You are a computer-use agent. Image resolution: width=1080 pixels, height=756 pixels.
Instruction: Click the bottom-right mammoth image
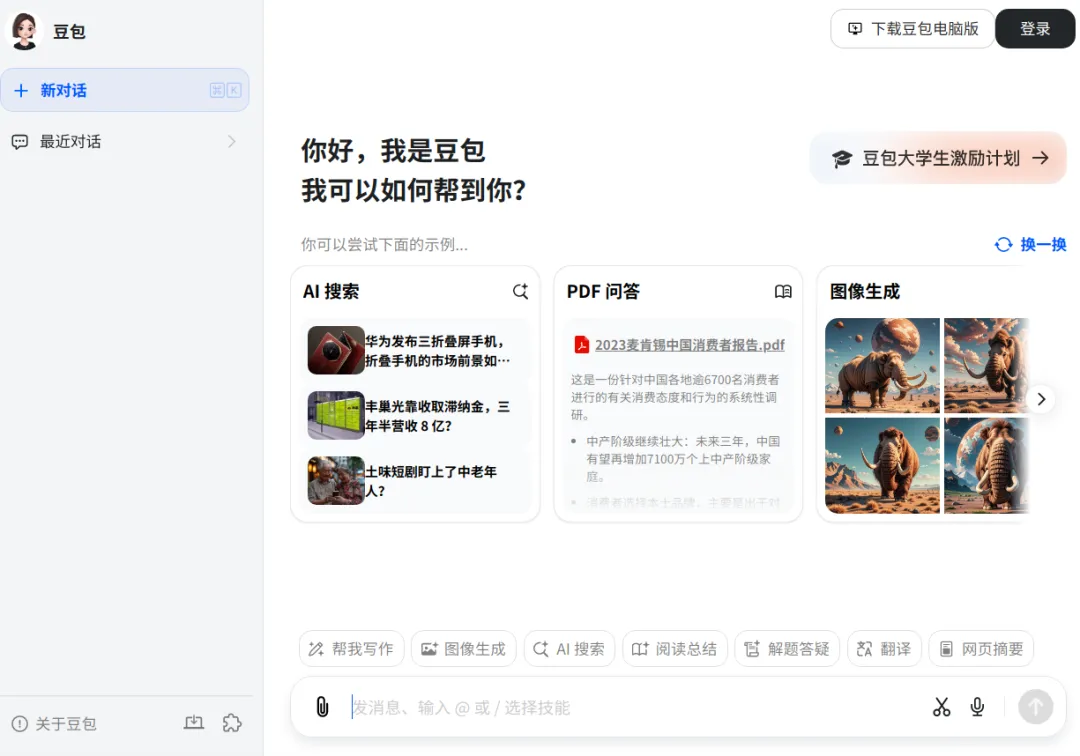click(x=986, y=465)
